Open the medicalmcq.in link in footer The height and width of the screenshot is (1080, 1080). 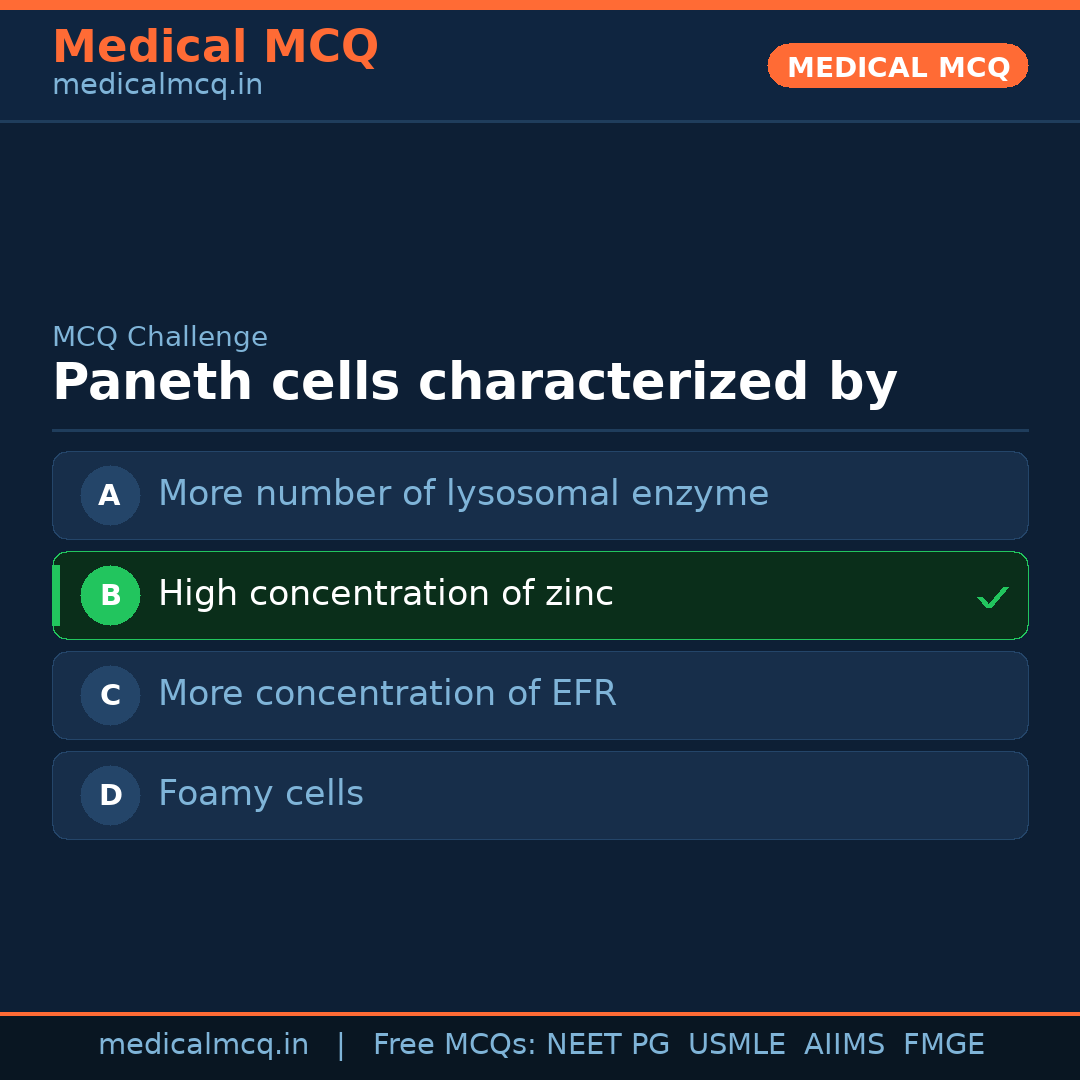click(x=203, y=1045)
